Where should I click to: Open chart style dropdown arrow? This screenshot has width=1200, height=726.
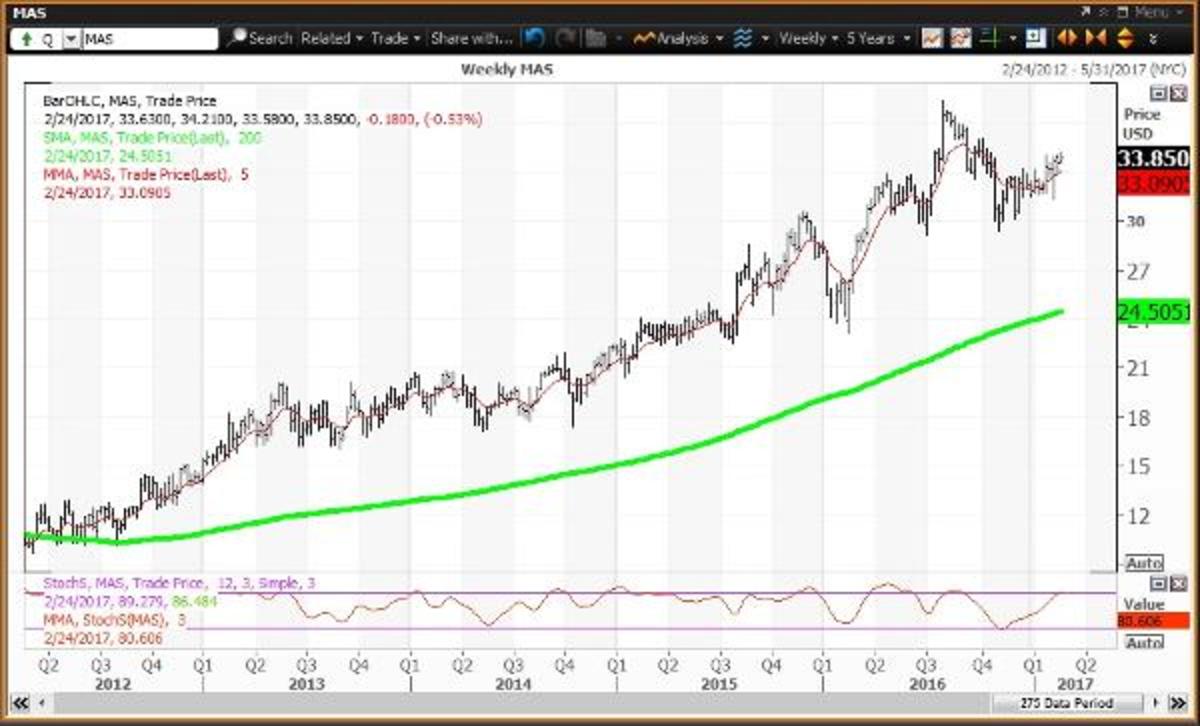tap(765, 39)
